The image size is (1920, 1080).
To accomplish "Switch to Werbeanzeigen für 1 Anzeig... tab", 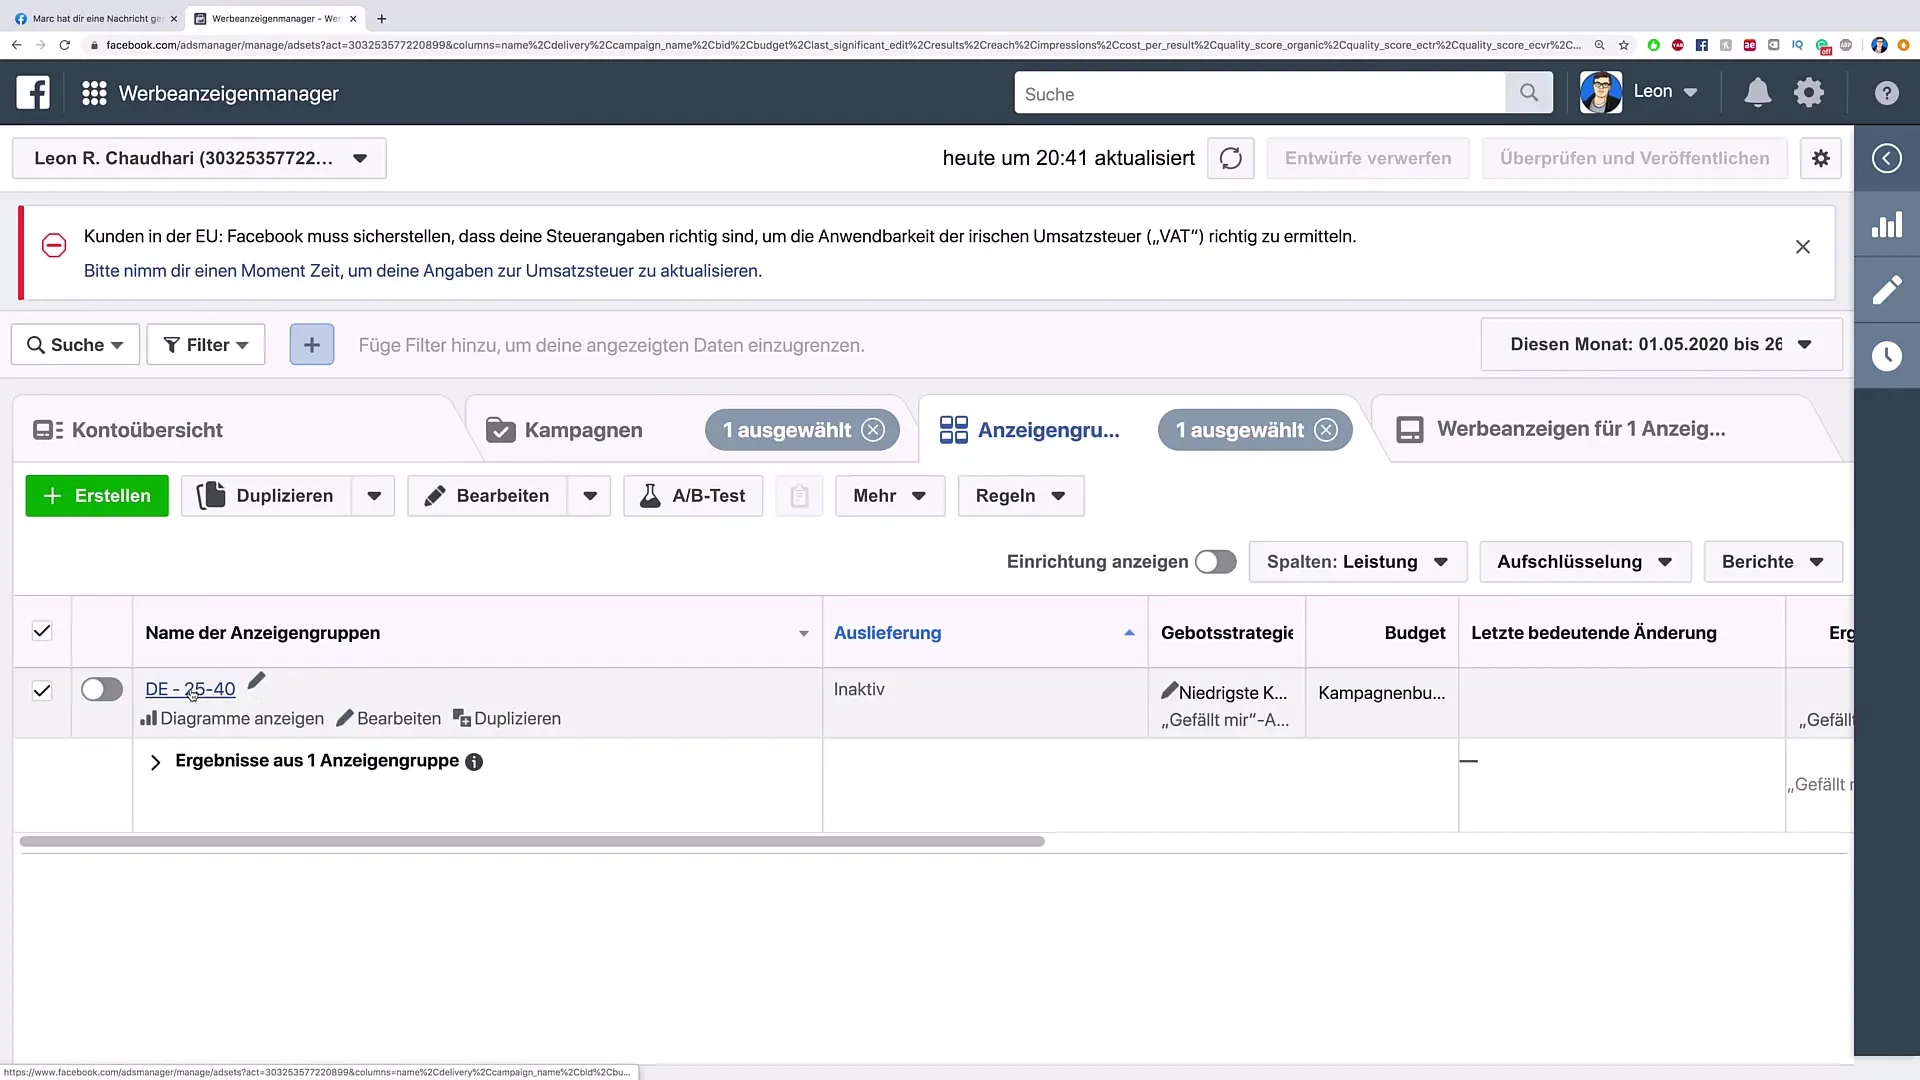I will (x=1580, y=429).
